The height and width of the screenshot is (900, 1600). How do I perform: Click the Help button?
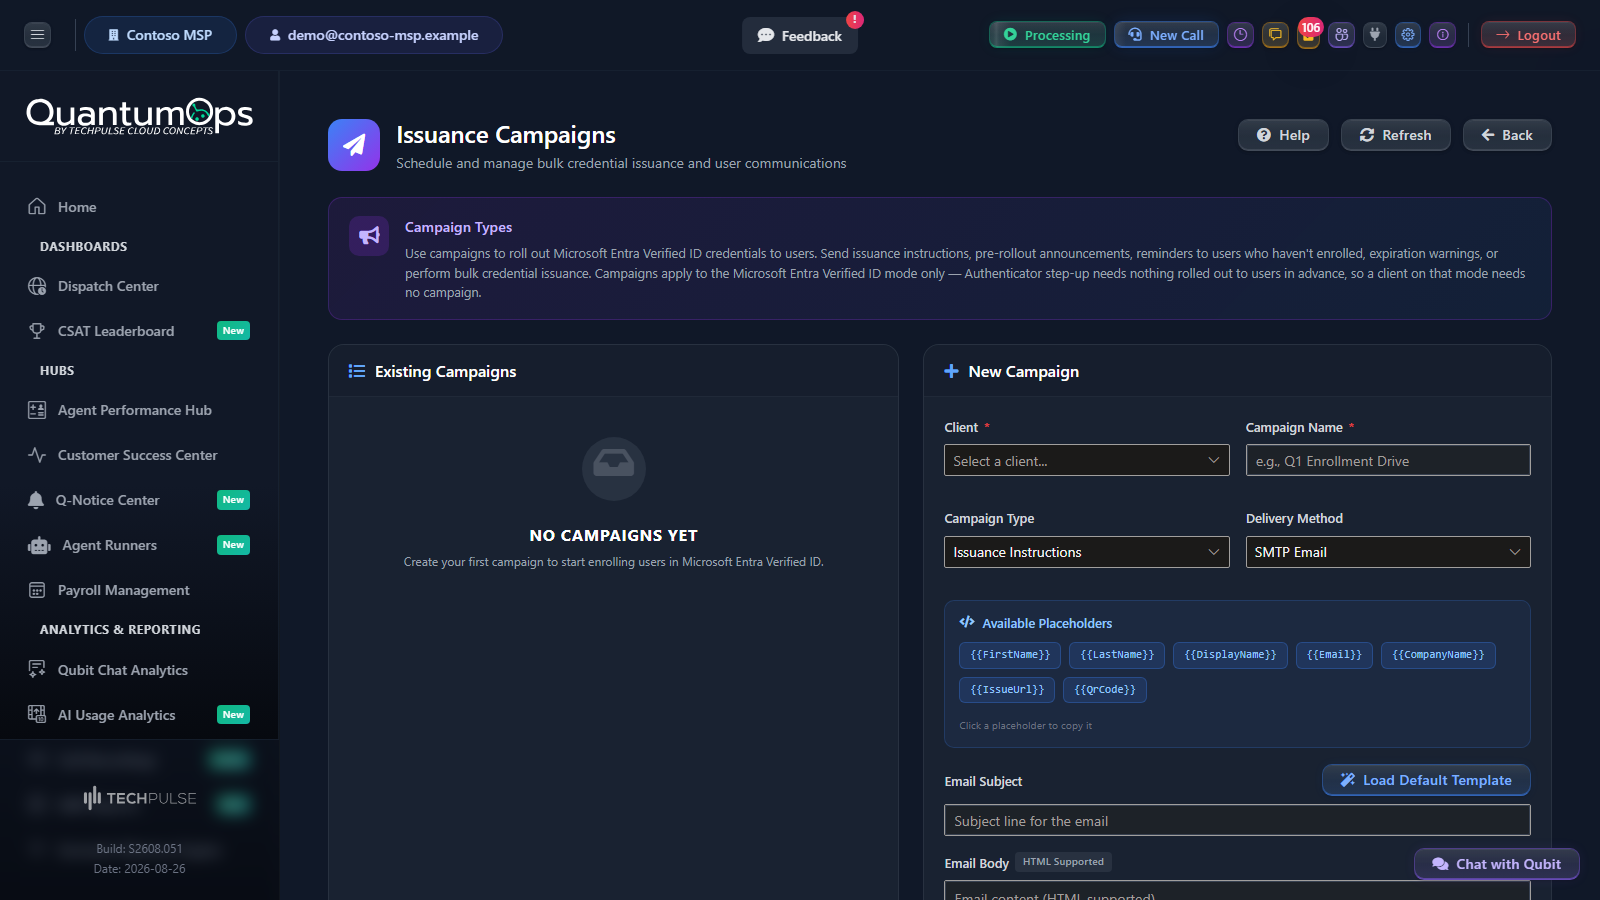(x=1283, y=135)
